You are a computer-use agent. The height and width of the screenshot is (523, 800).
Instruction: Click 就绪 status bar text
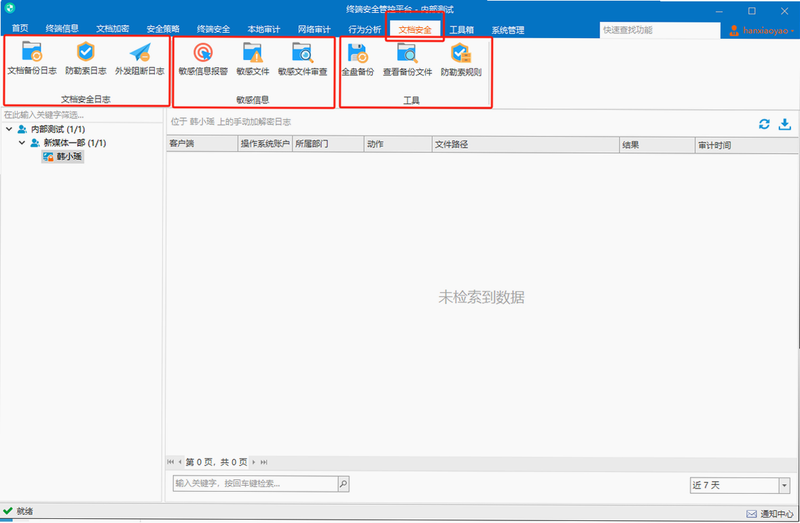coord(24,511)
